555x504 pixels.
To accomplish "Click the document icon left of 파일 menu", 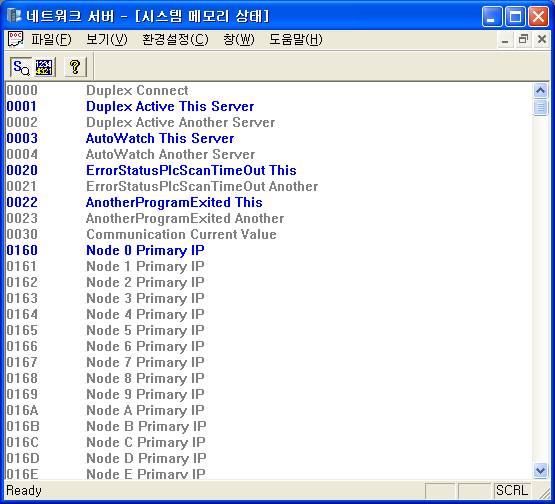I will point(15,39).
